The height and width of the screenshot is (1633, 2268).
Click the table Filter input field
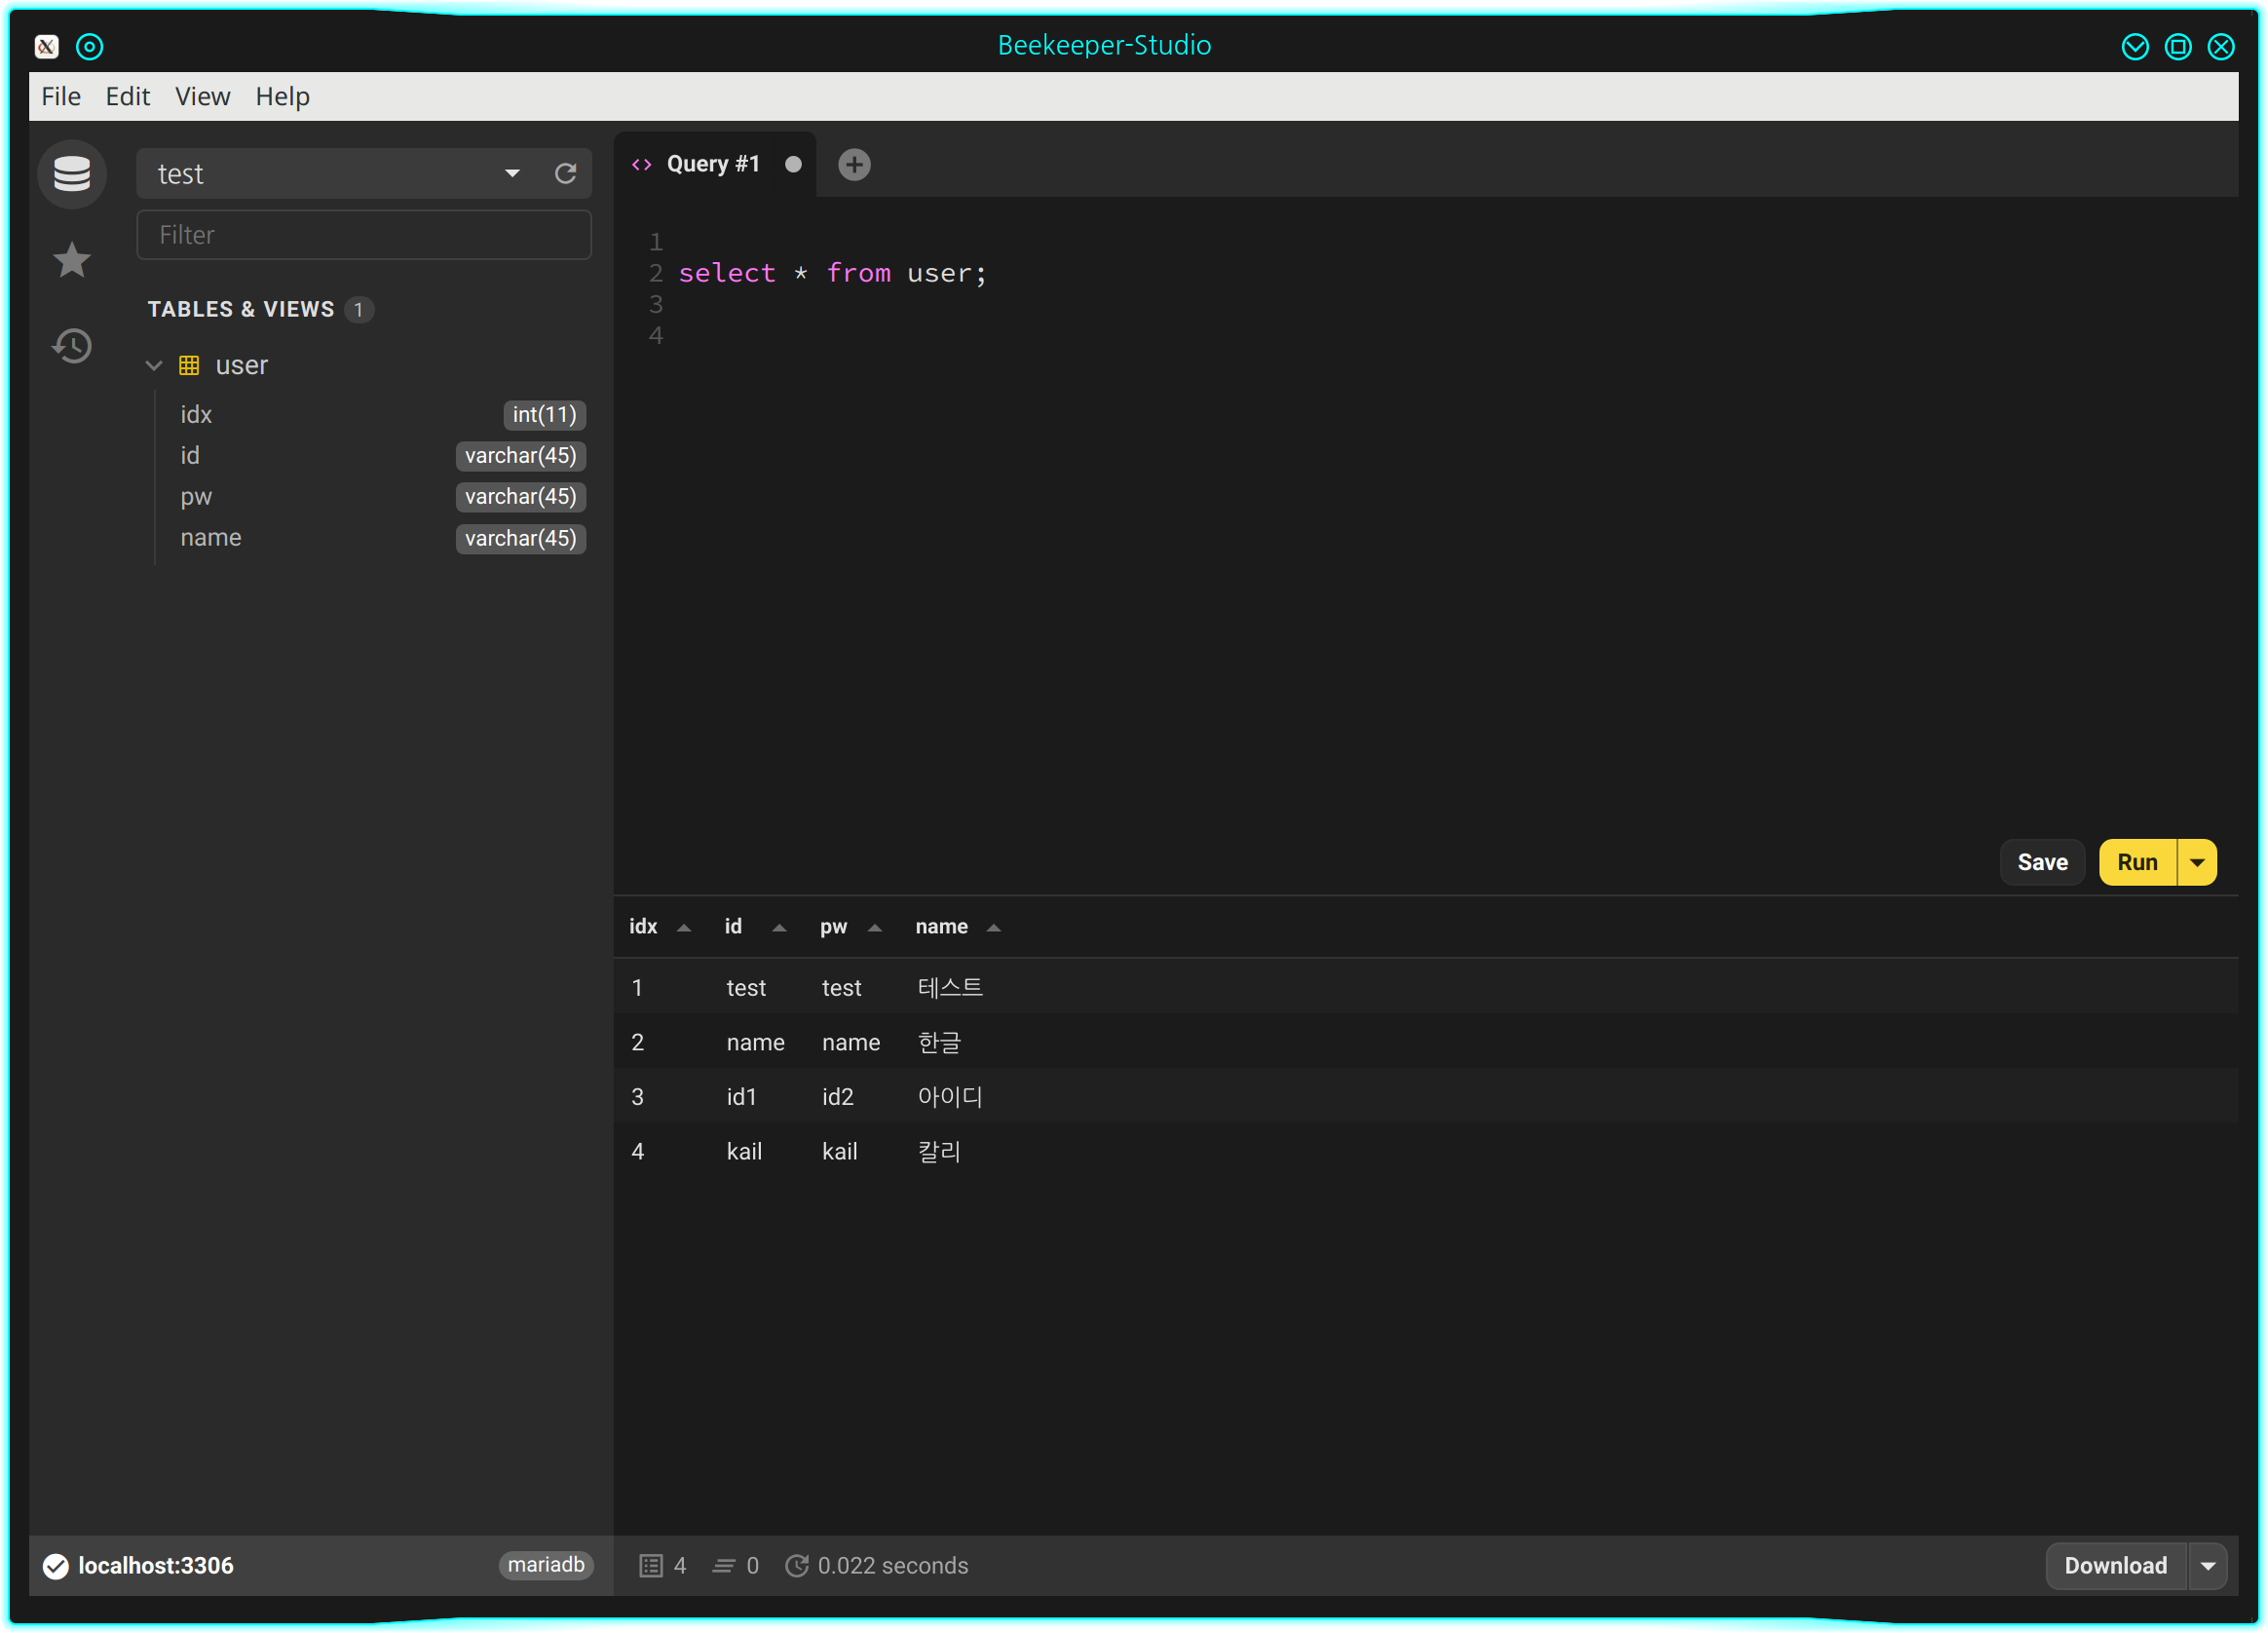click(x=363, y=235)
